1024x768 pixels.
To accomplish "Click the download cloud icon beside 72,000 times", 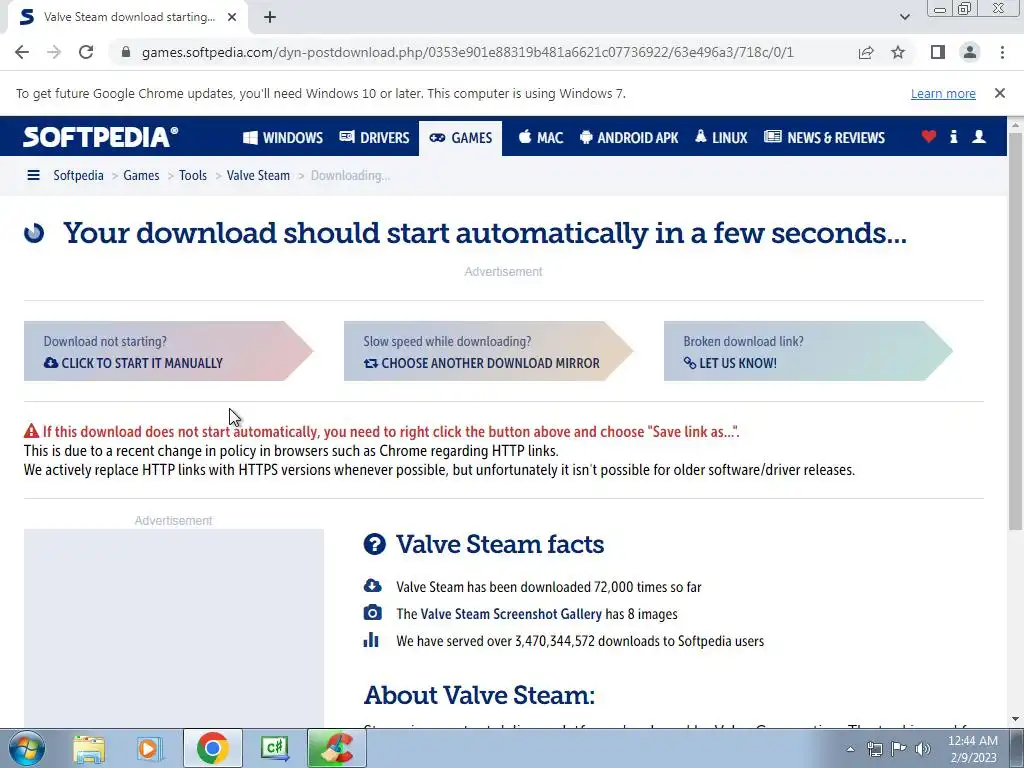I will pos(372,585).
